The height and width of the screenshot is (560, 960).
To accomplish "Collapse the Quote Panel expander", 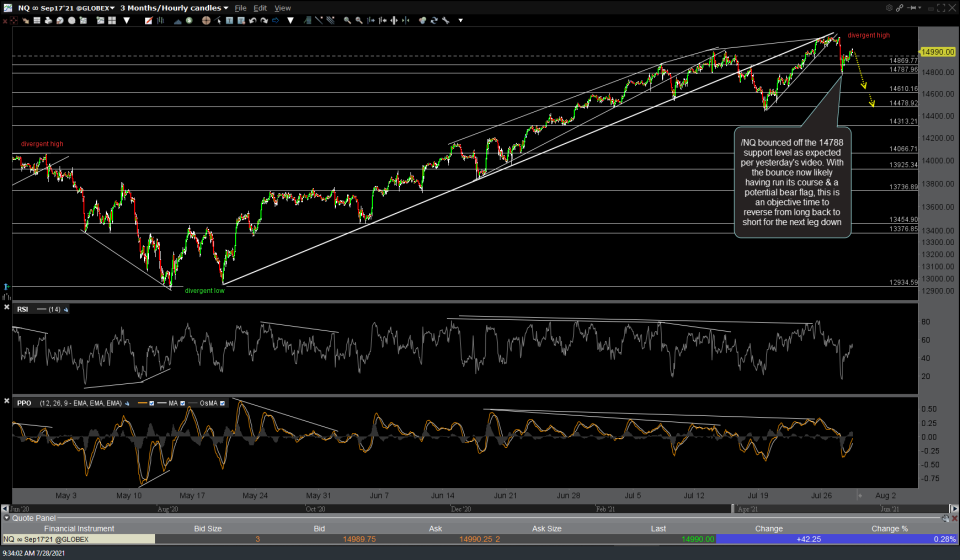I will 7,518.
